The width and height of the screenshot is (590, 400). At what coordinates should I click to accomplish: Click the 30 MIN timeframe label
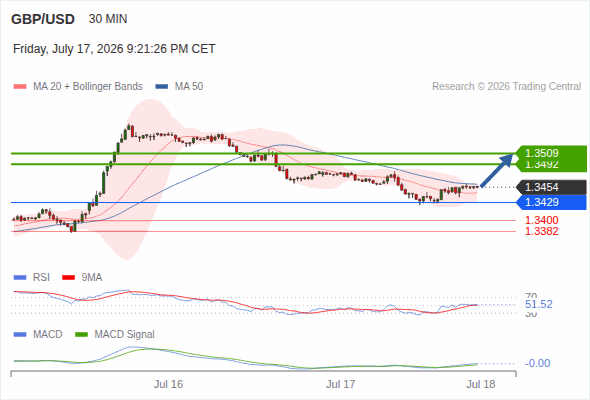108,19
